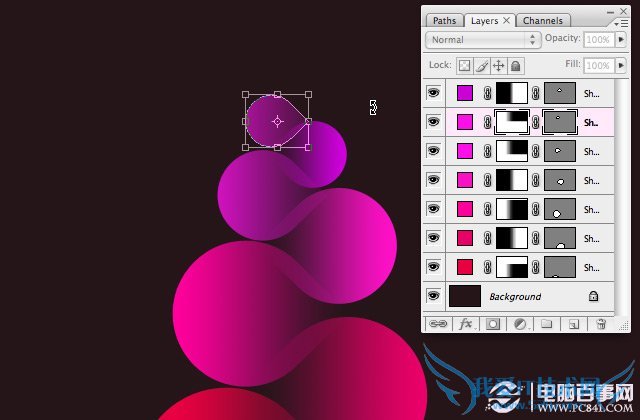Toggle eye icon of sixth shape layer
Image resolution: width=640 pixels, height=420 pixels.
click(433, 238)
